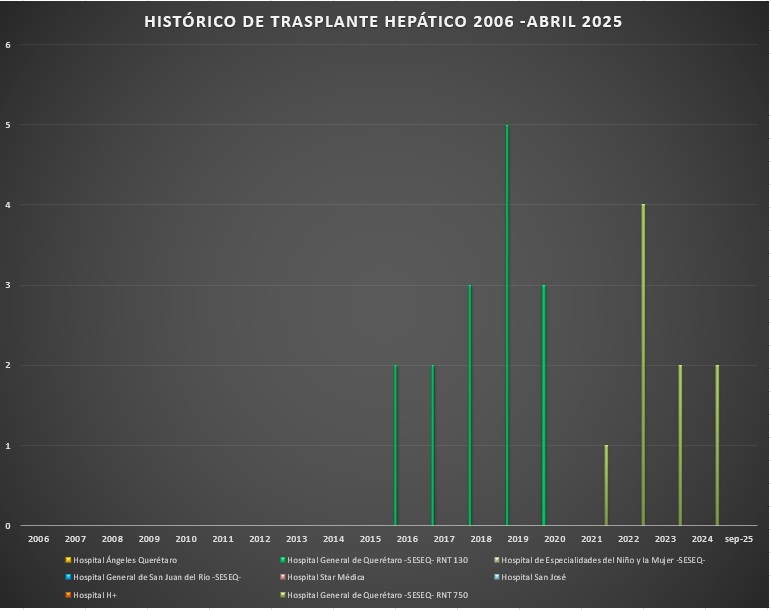Select the 2006 x-axis label
The height and width of the screenshot is (610, 771).
pos(38,539)
